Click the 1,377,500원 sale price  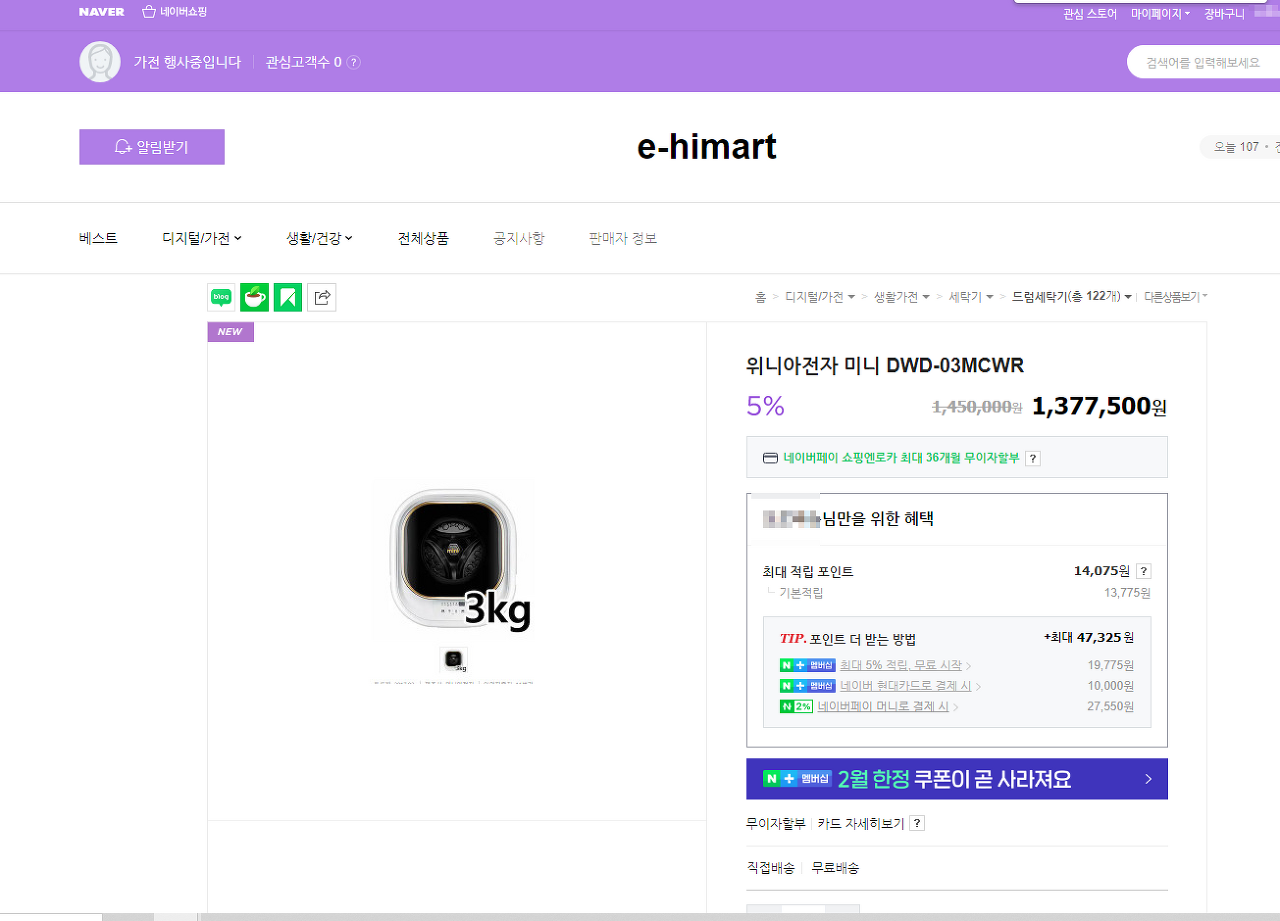(x=1099, y=406)
